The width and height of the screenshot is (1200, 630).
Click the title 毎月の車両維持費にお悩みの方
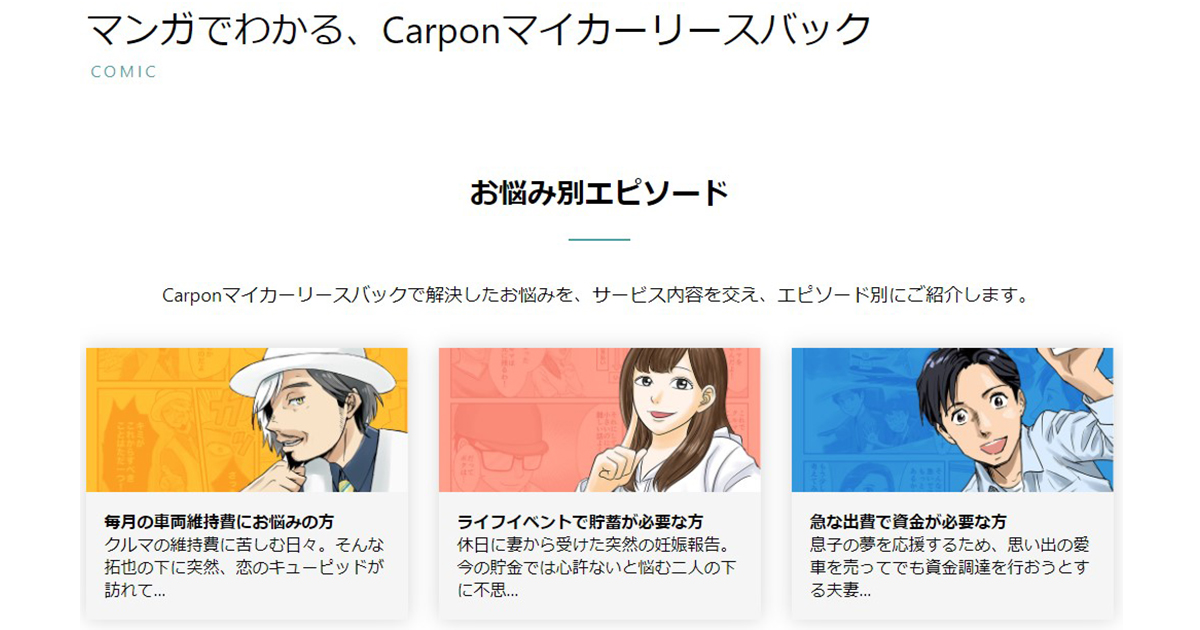click(x=219, y=522)
